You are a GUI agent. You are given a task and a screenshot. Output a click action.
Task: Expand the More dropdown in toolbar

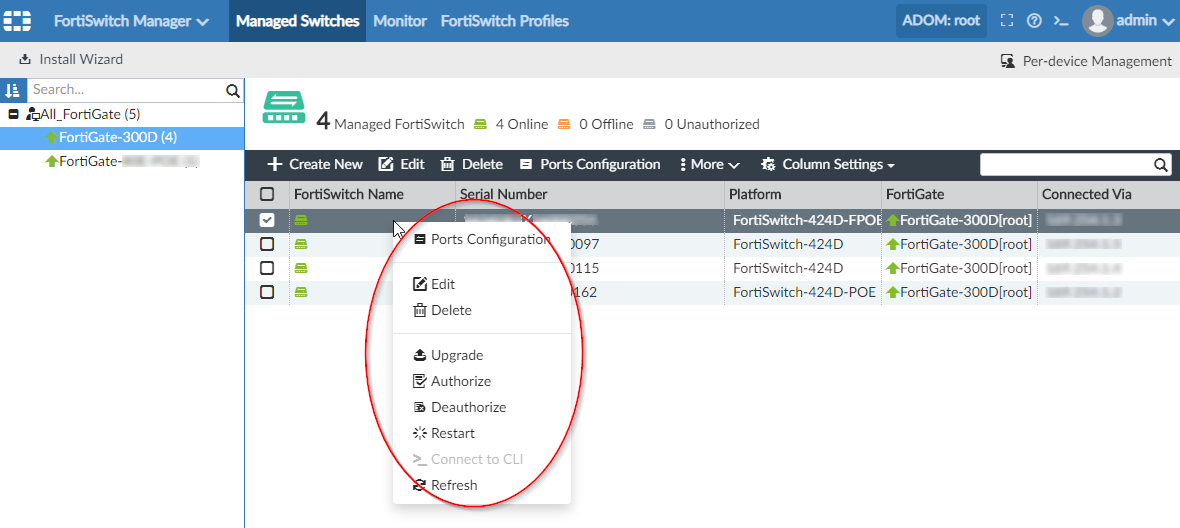tap(710, 165)
